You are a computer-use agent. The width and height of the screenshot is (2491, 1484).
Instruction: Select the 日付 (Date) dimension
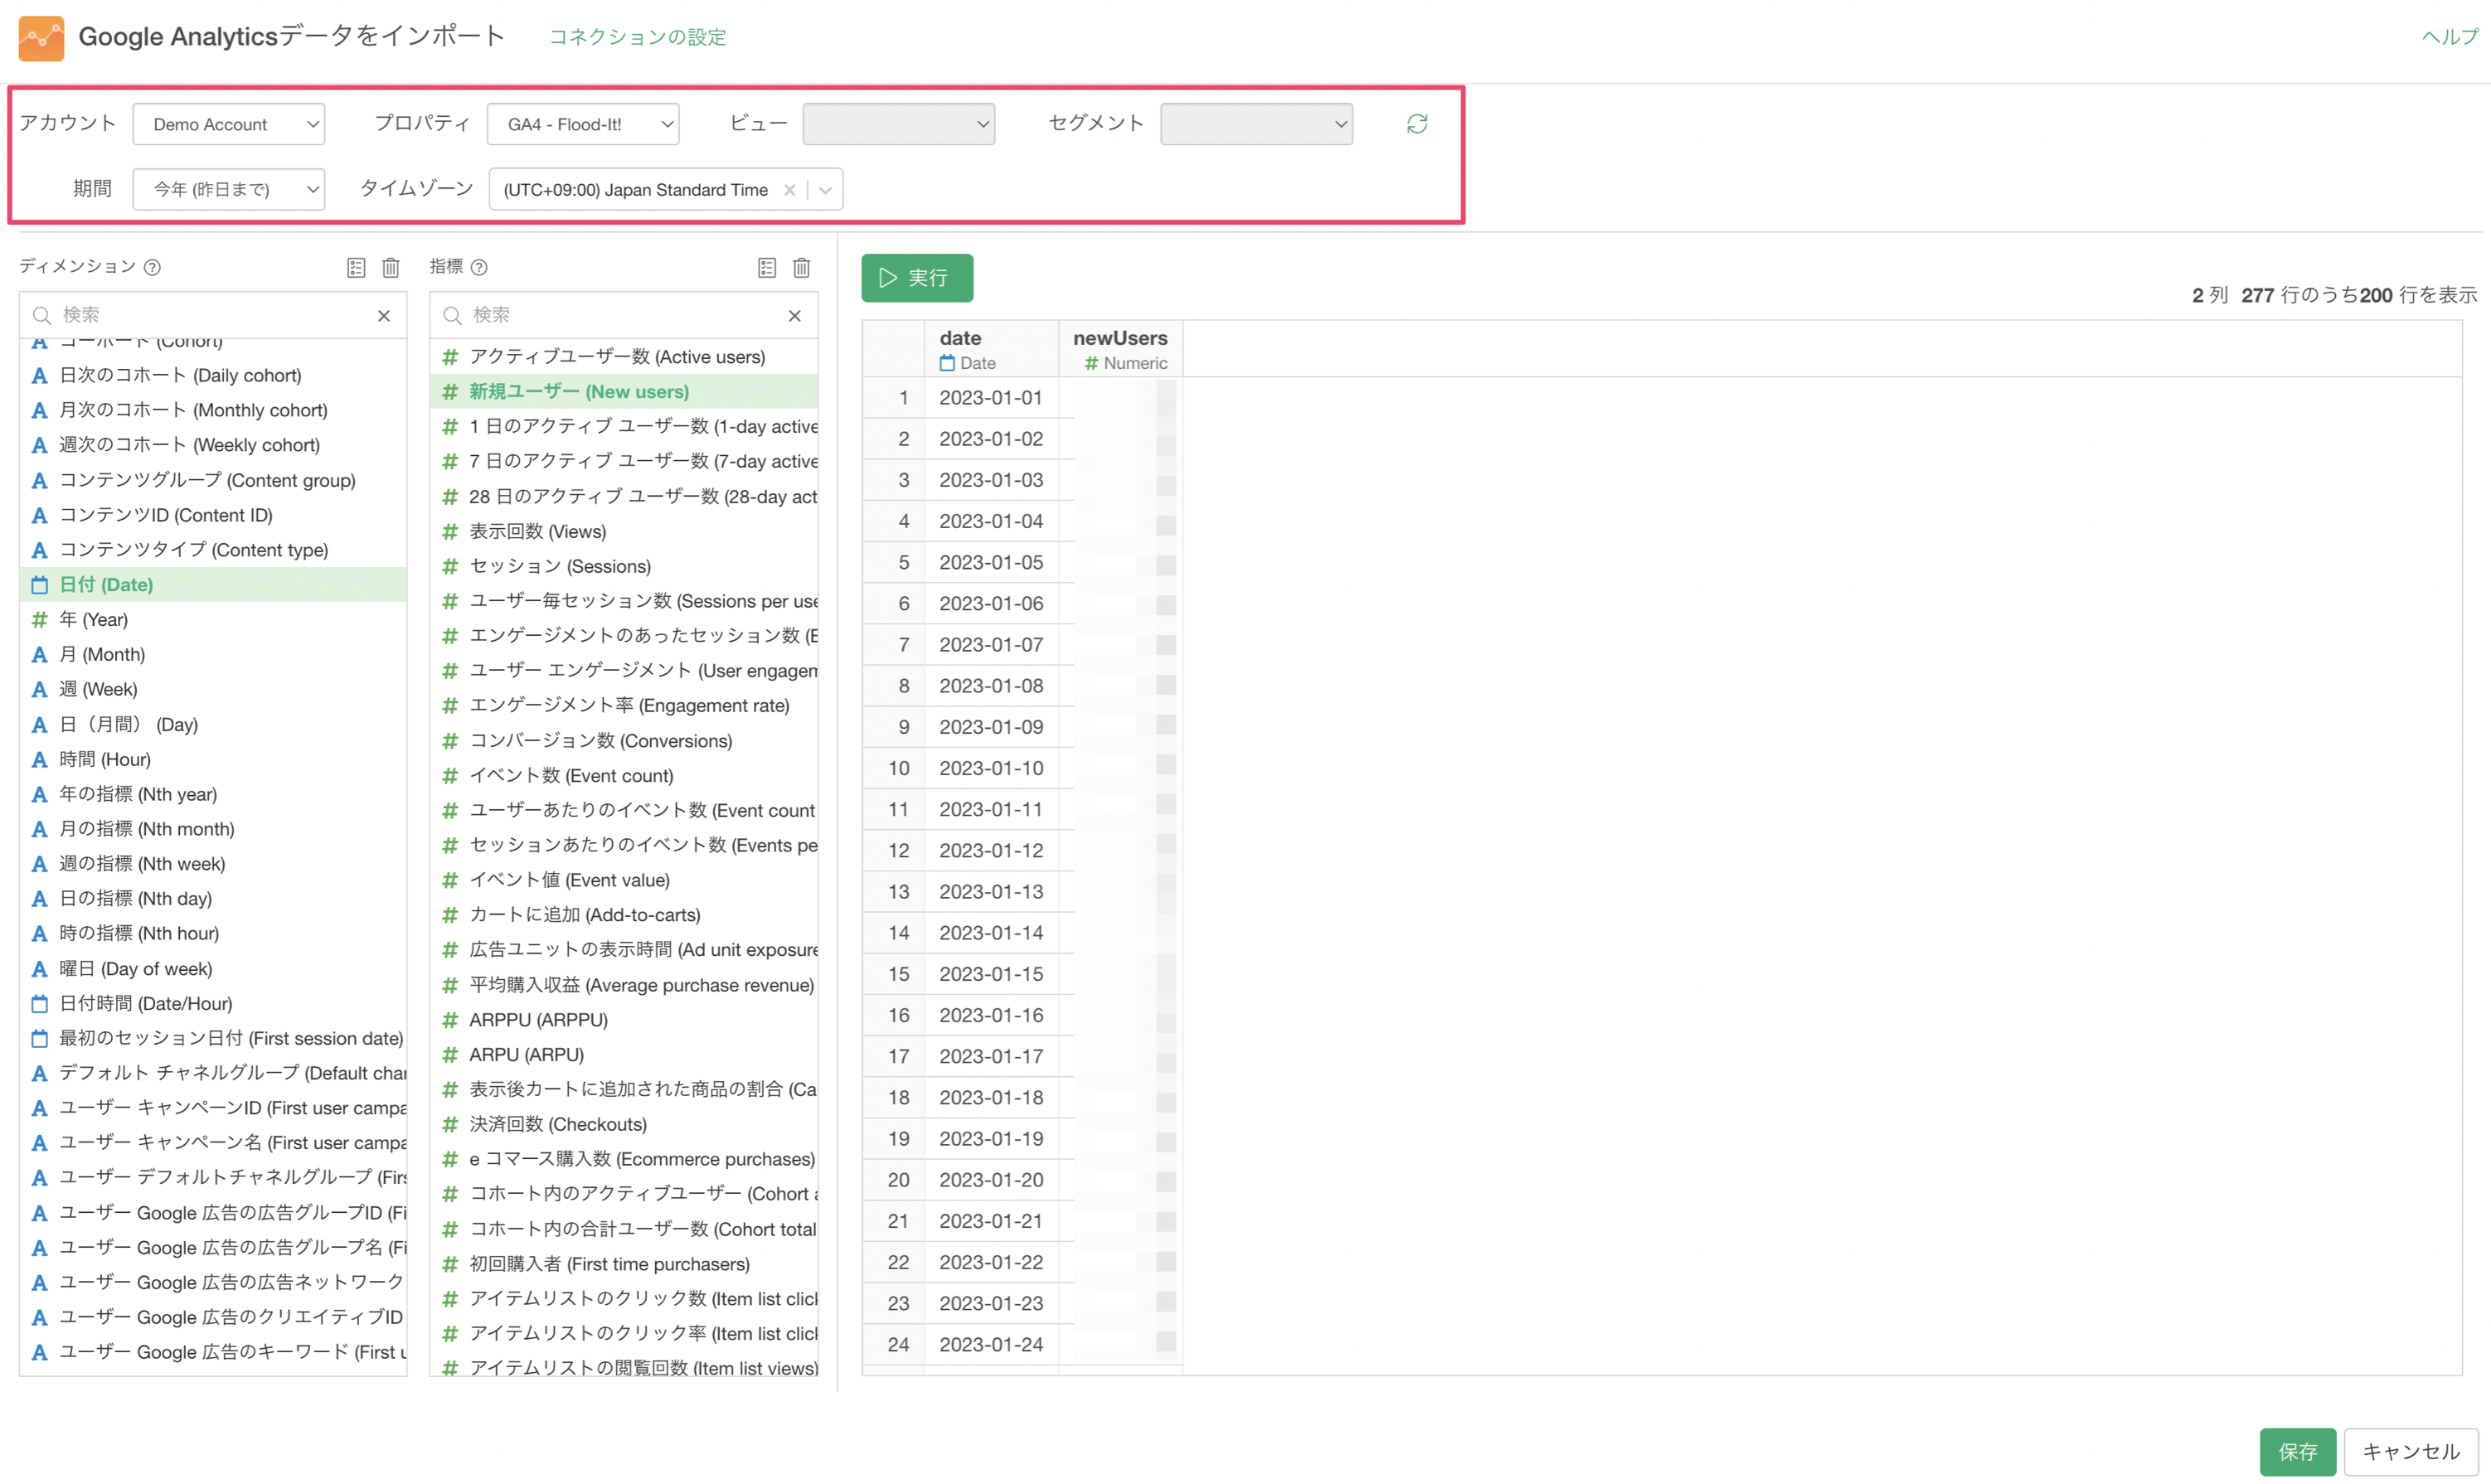[213, 585]
